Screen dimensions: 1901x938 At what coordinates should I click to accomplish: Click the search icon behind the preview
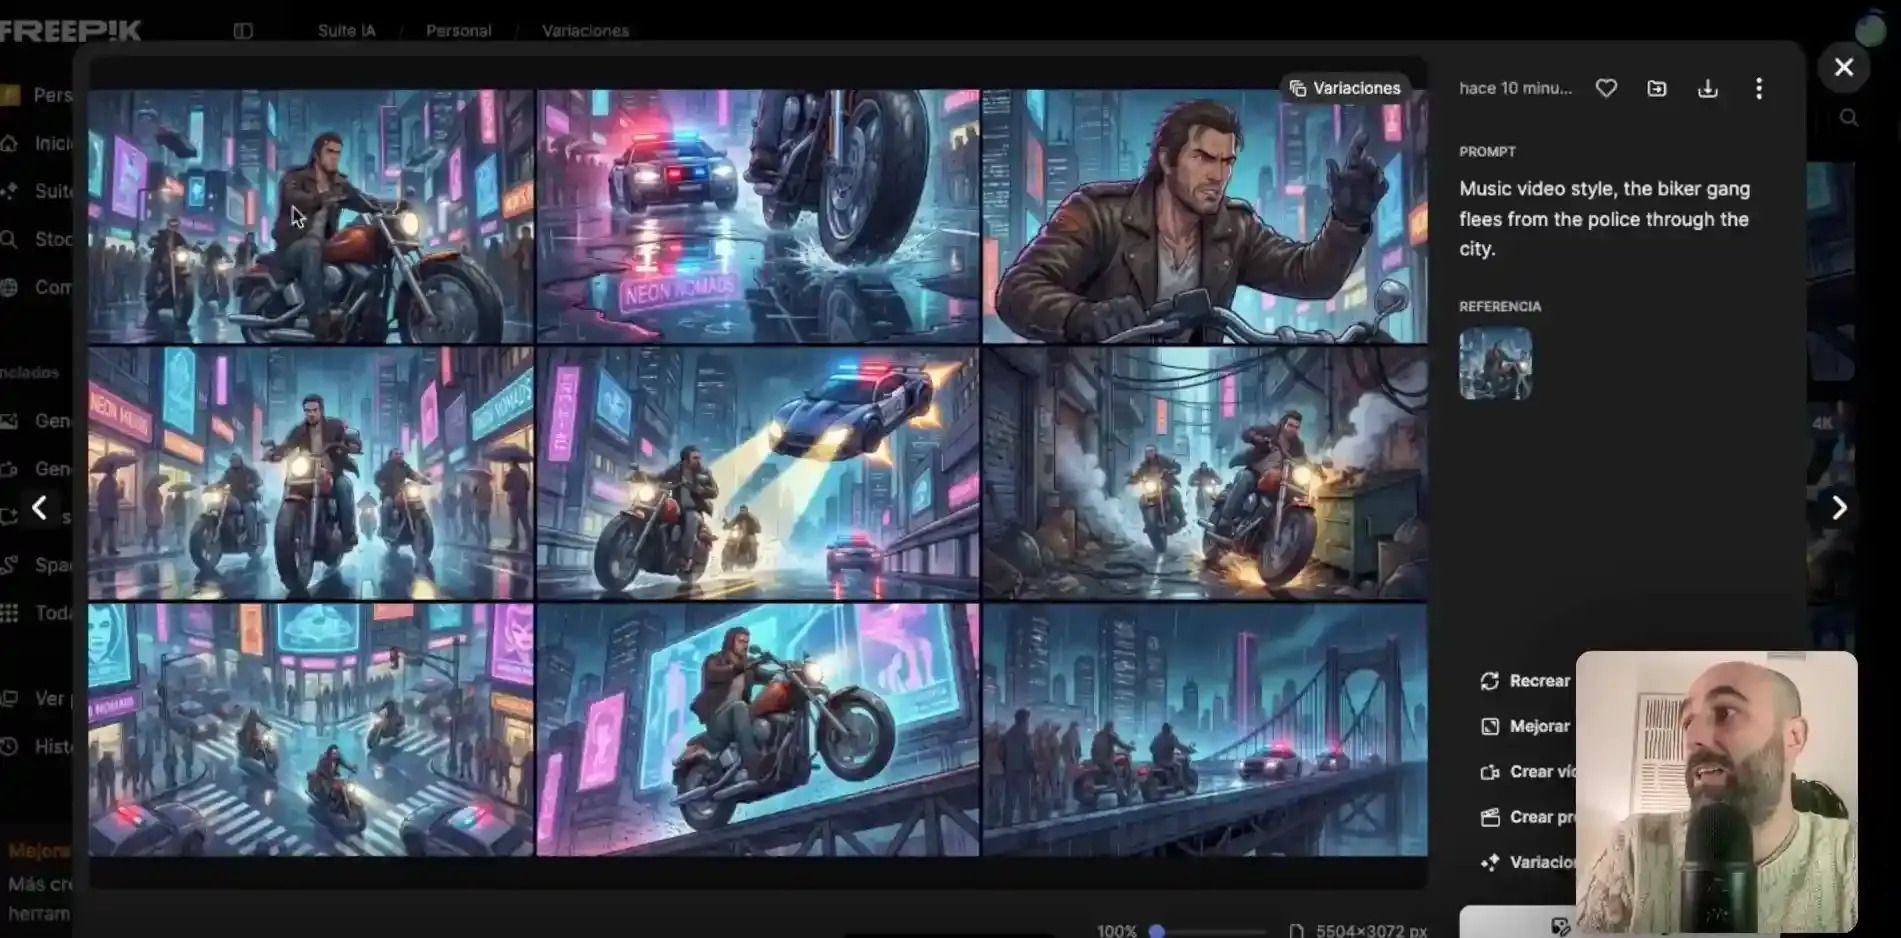coord(1849,118)
